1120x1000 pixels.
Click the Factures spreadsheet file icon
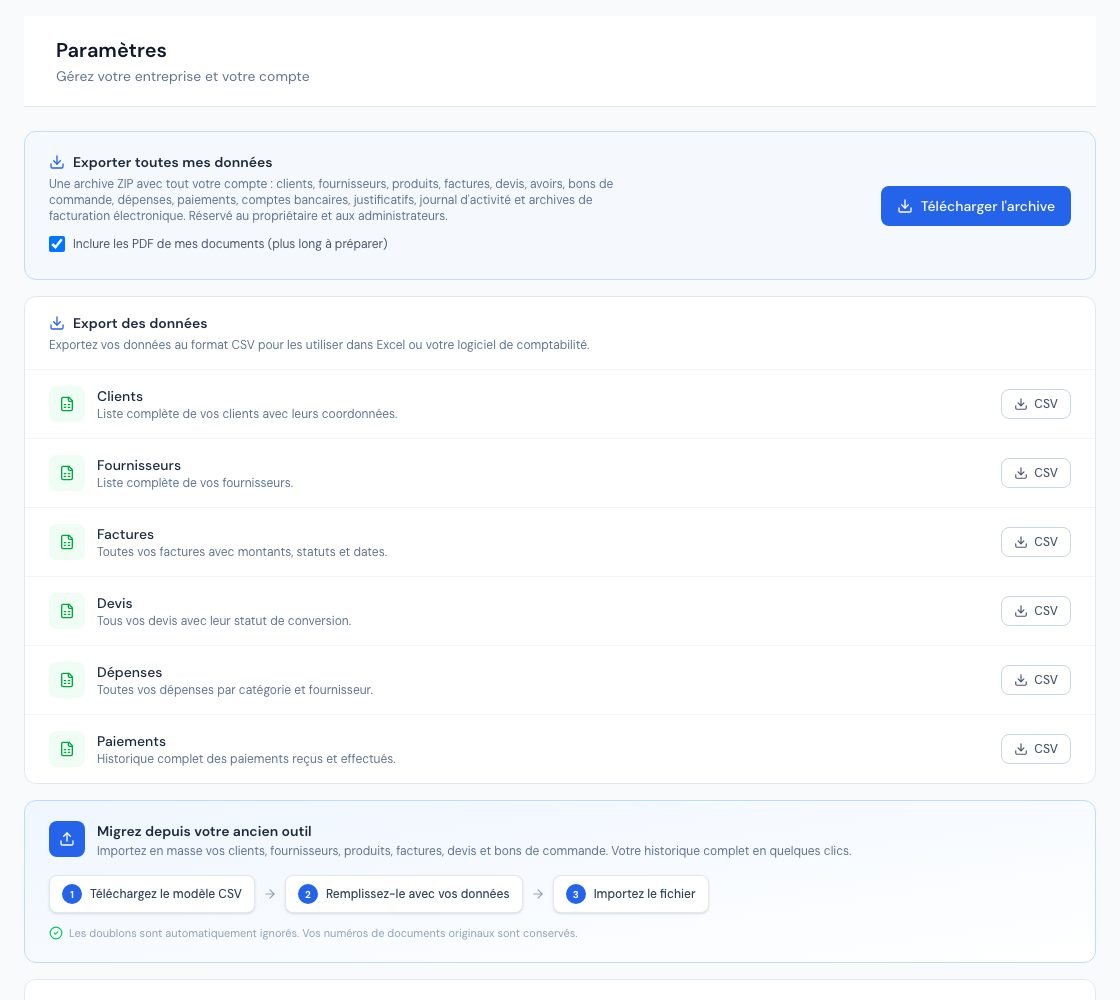click(x=67, y=542)
